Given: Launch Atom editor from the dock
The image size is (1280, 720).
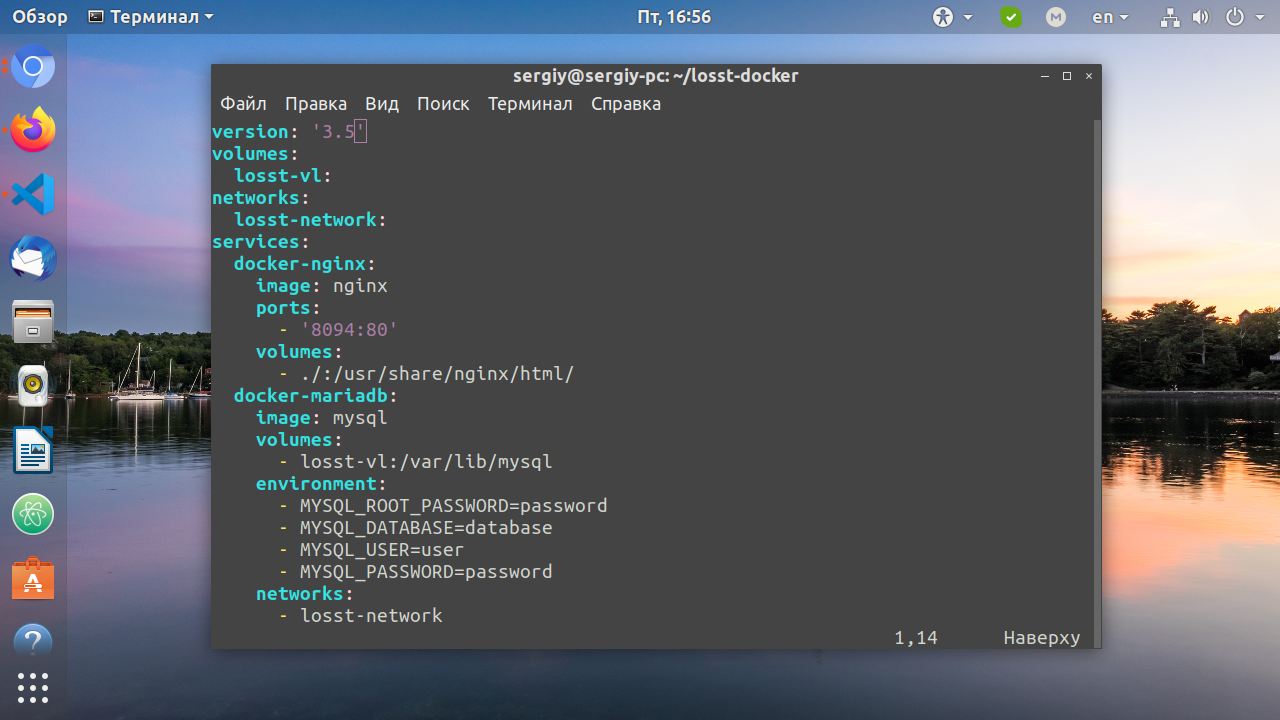Looking at the screenshot, I should coord(33,514).
